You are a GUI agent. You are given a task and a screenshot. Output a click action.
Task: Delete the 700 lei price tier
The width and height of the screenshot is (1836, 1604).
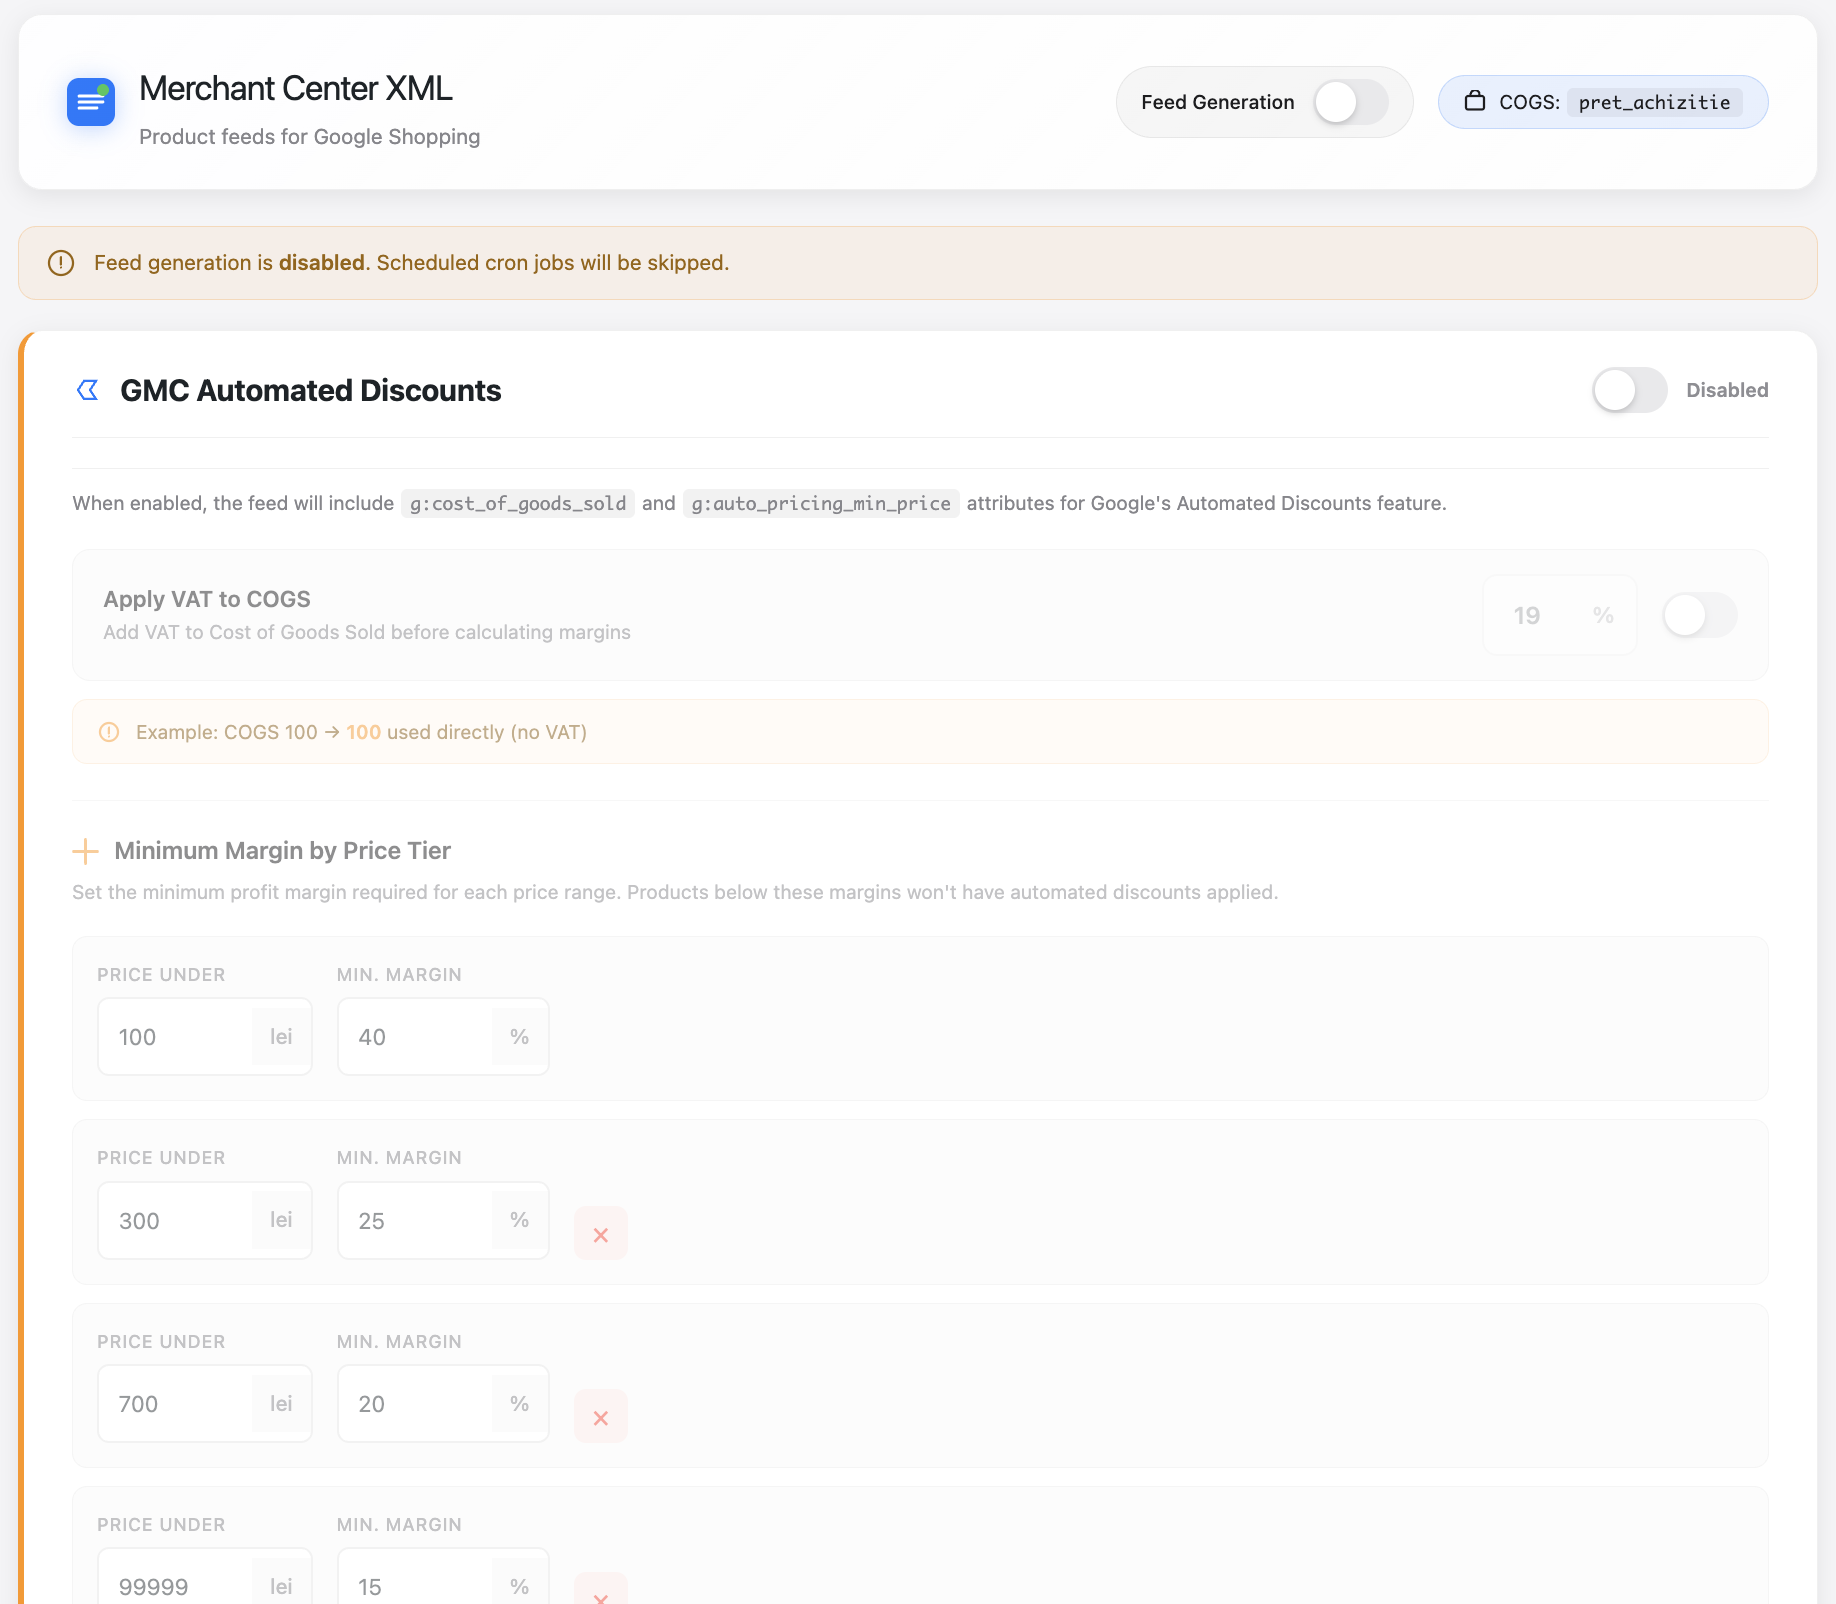click(600, 1417)
